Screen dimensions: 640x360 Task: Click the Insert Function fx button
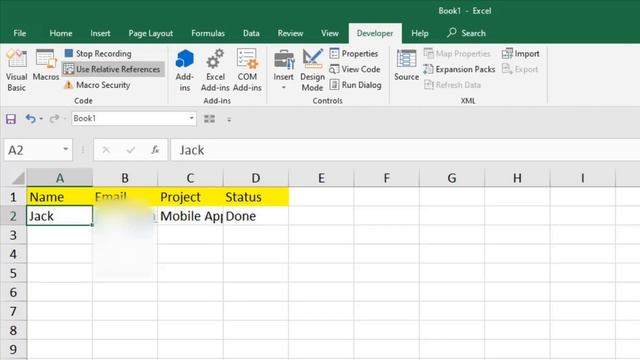(155, 150)
